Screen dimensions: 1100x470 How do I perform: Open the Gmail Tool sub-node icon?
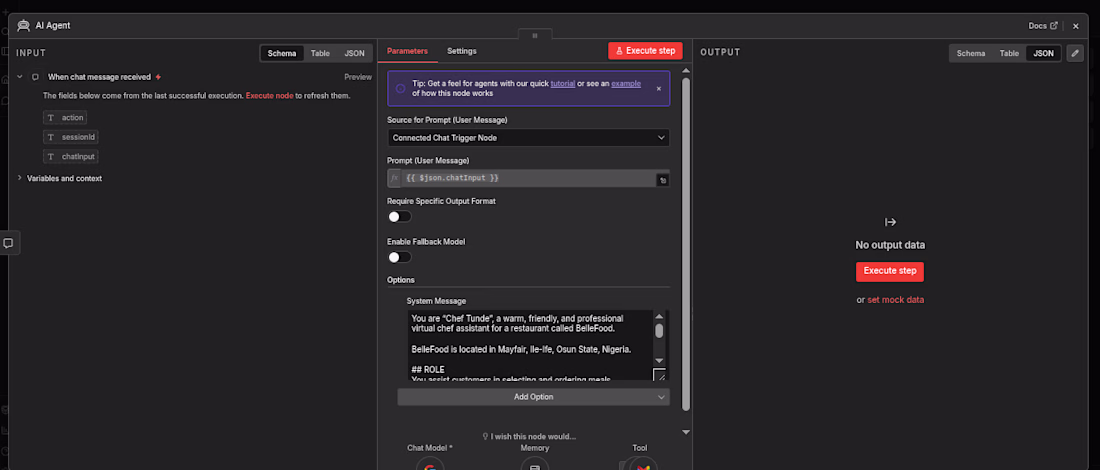643,465
